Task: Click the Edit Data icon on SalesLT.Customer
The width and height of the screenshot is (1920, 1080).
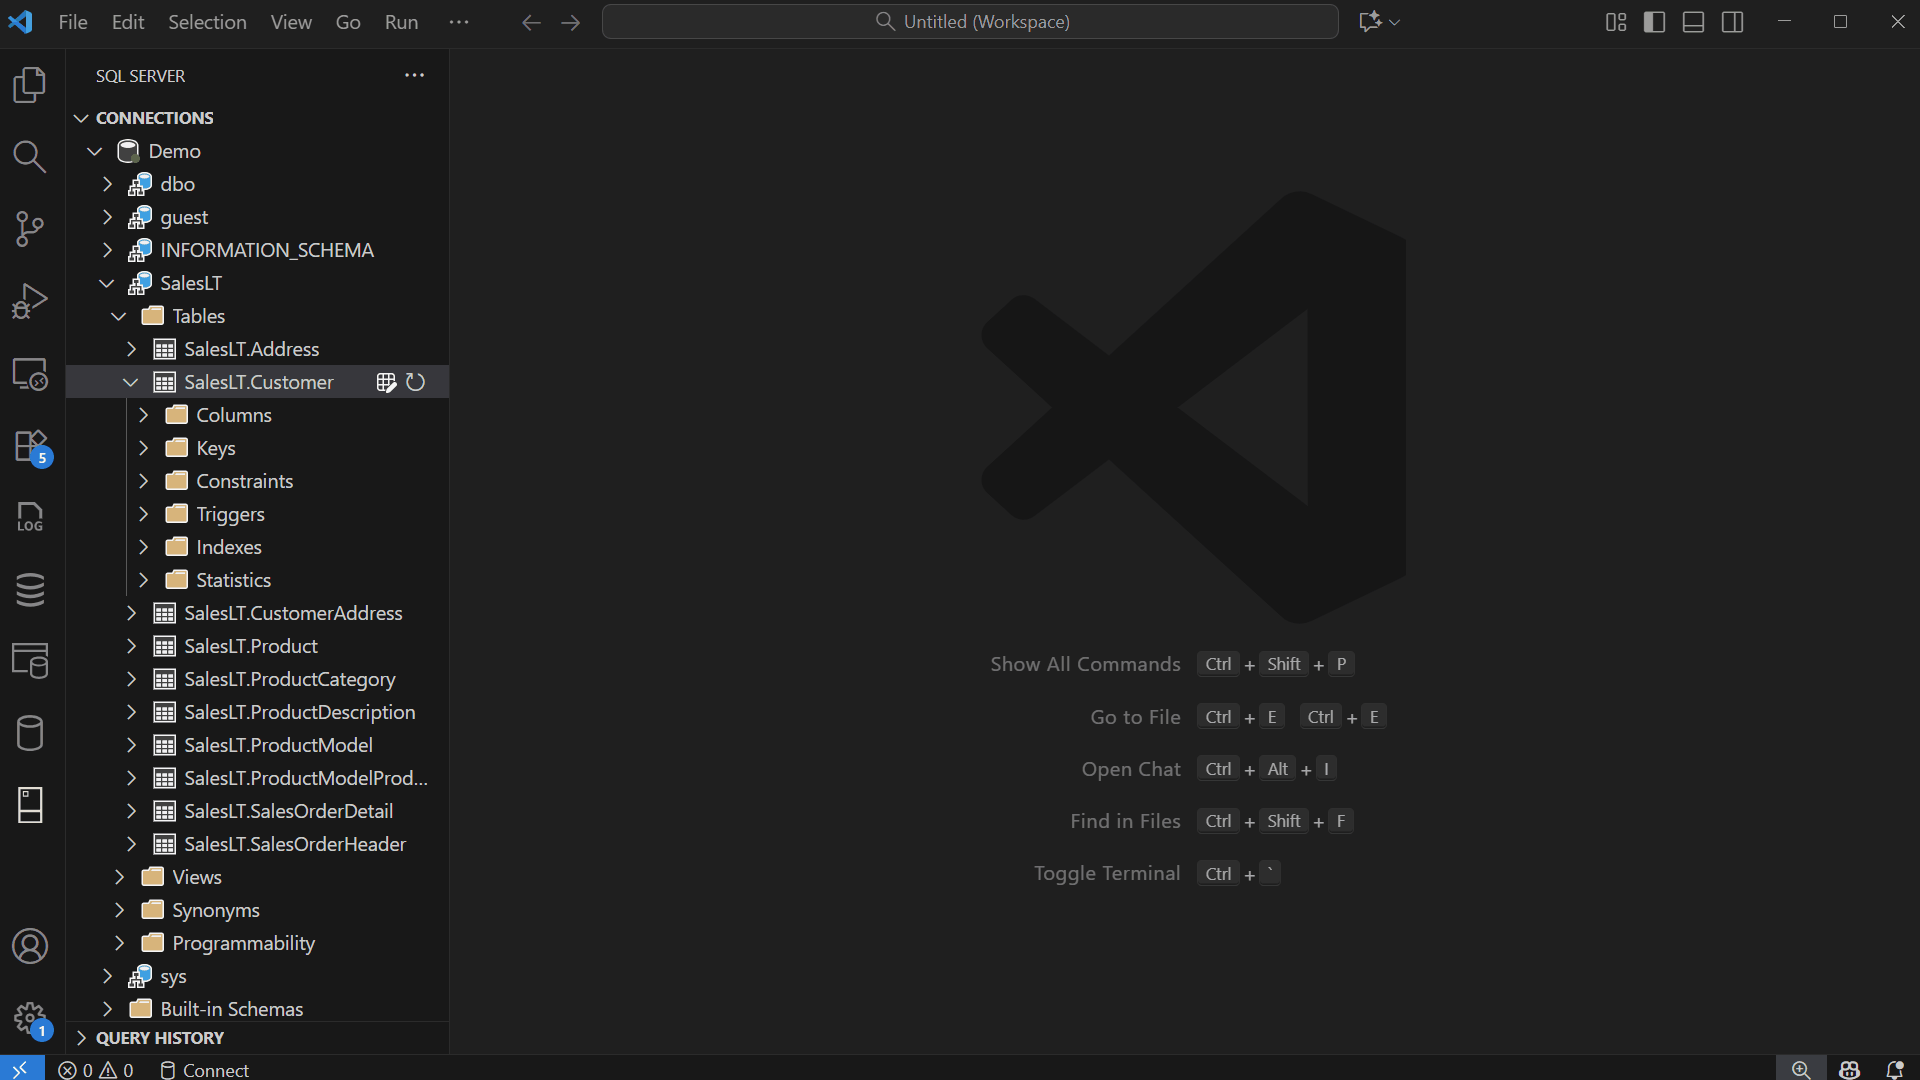Action: click(386, 382)
